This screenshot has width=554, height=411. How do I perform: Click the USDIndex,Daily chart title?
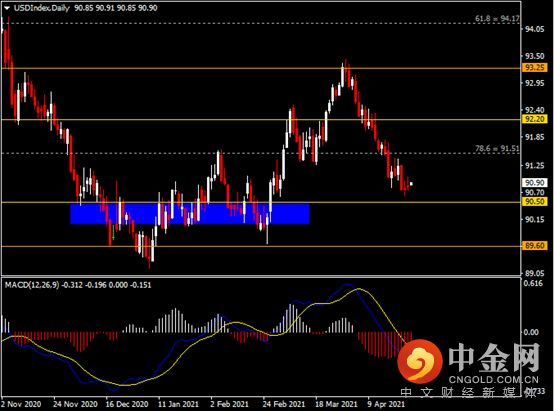click(42, 8)
